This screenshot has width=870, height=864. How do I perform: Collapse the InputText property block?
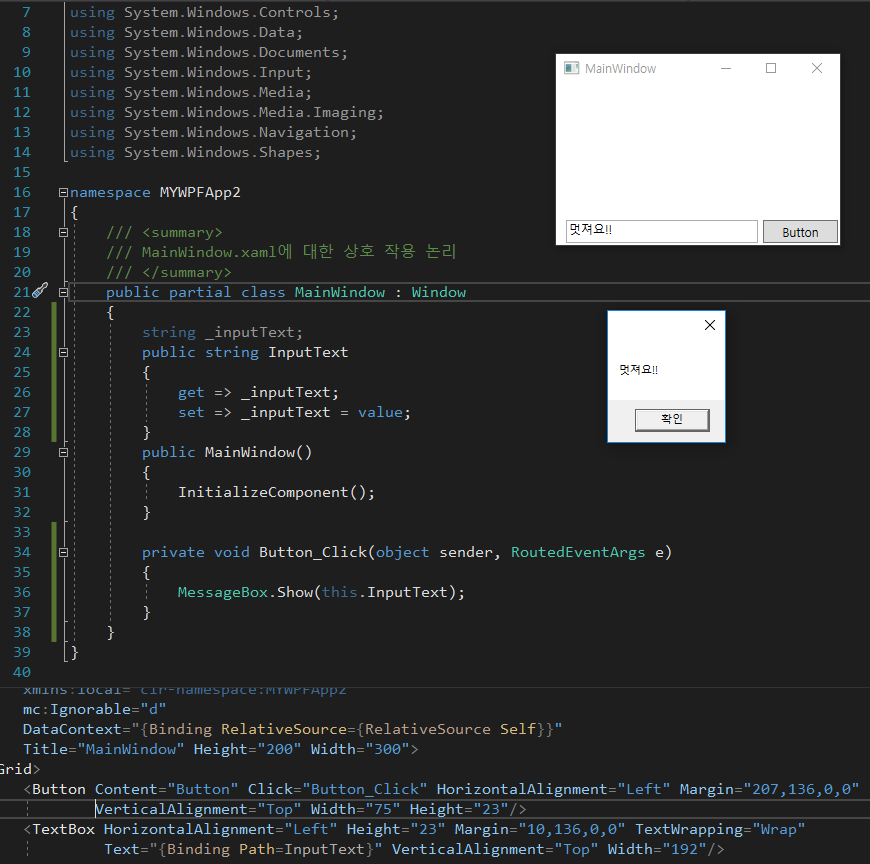(63, 352)
